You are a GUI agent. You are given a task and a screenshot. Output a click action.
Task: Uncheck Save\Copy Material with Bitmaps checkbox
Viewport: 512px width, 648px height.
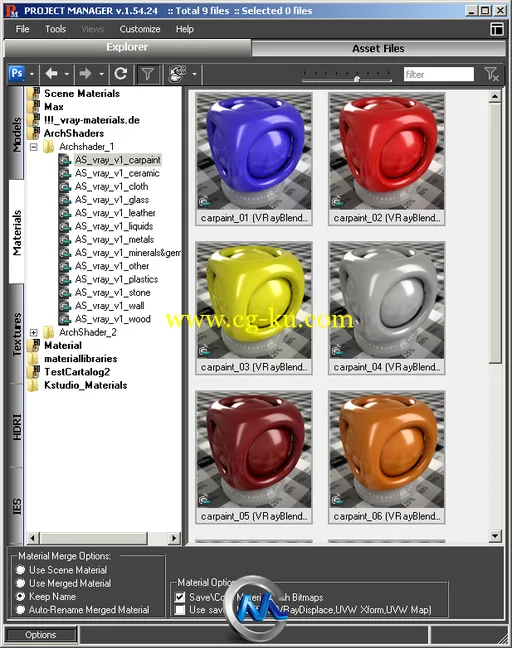pyautogui.click(x=180, y=597)
